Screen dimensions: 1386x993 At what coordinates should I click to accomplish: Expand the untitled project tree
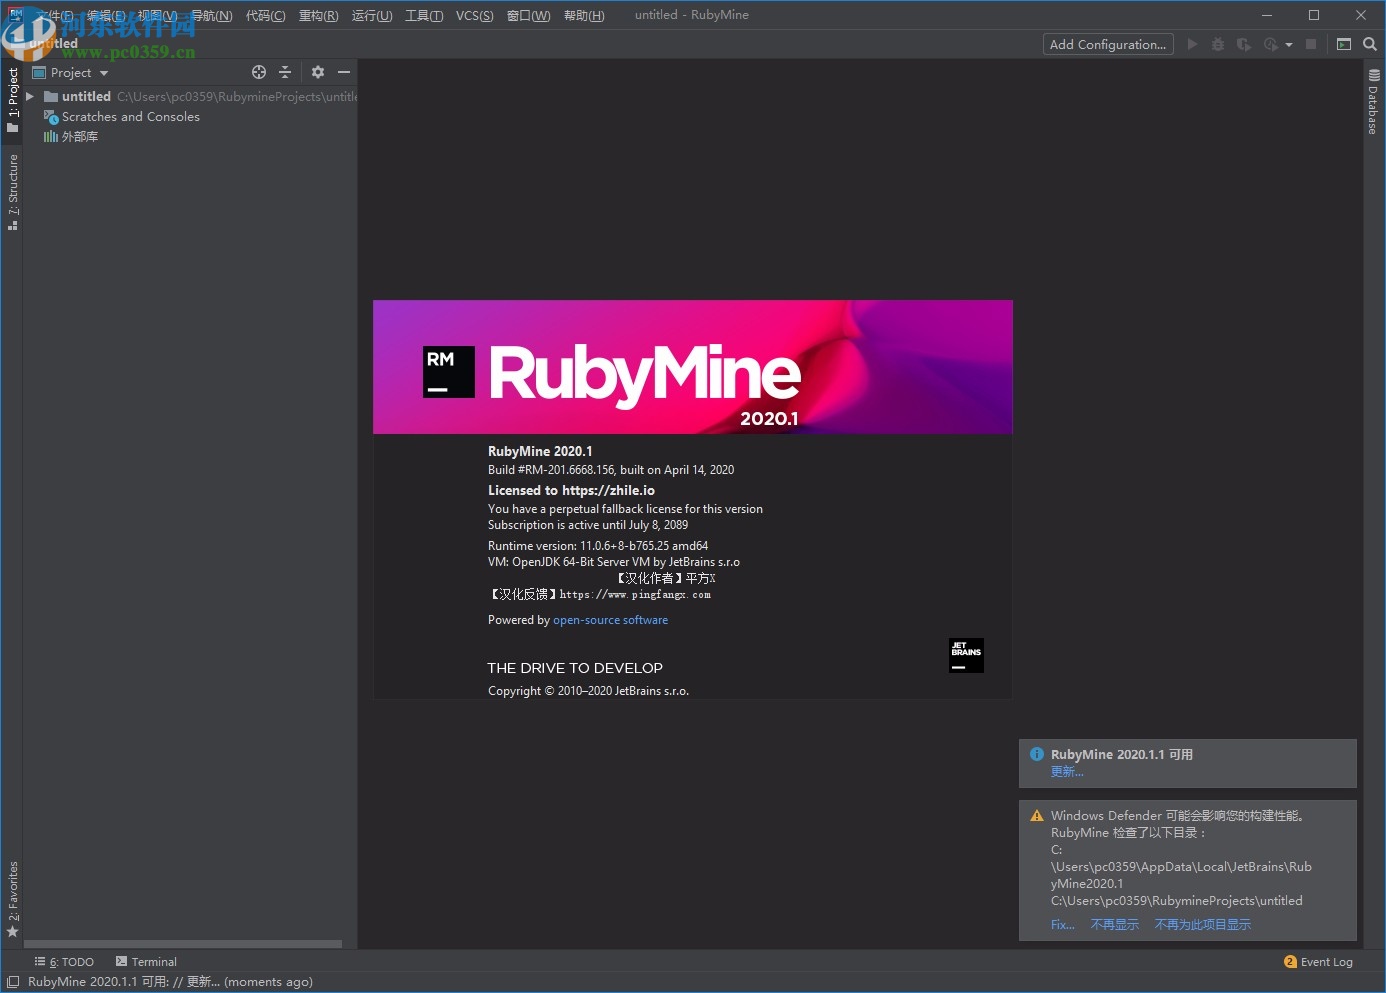click(x=29, y=96)
